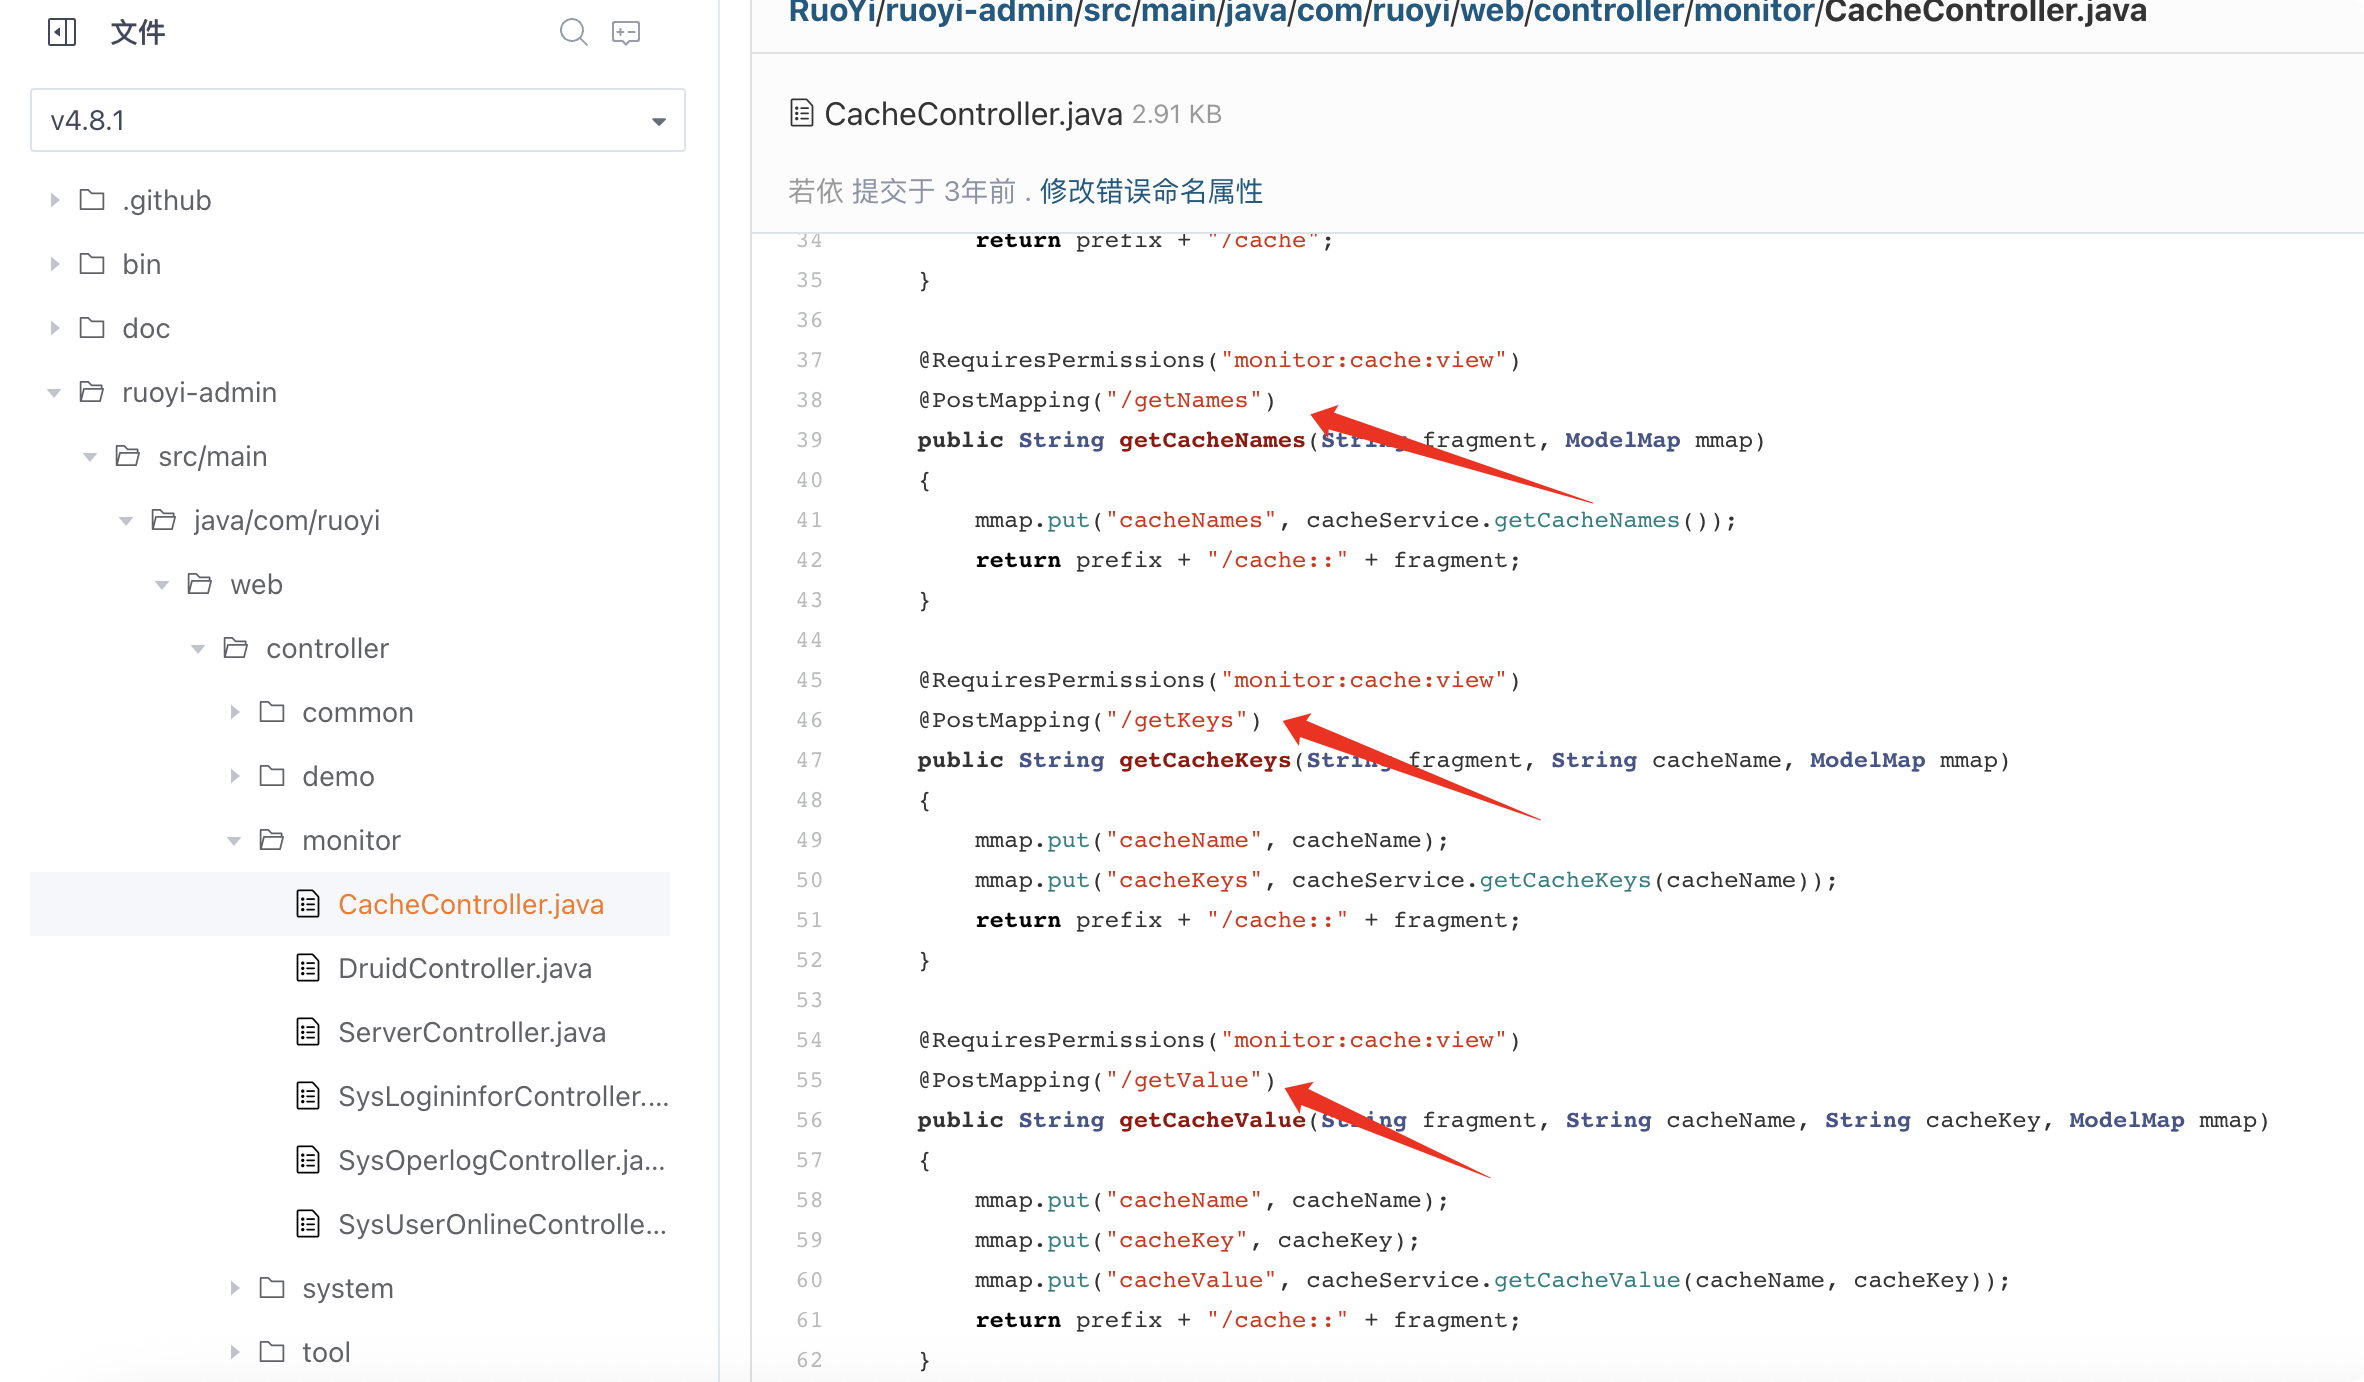The width and height of the screenshot is (2364, 1382).
Task: Collapse the ruoyi-admin folder arrow
Action: pos(54,393)
